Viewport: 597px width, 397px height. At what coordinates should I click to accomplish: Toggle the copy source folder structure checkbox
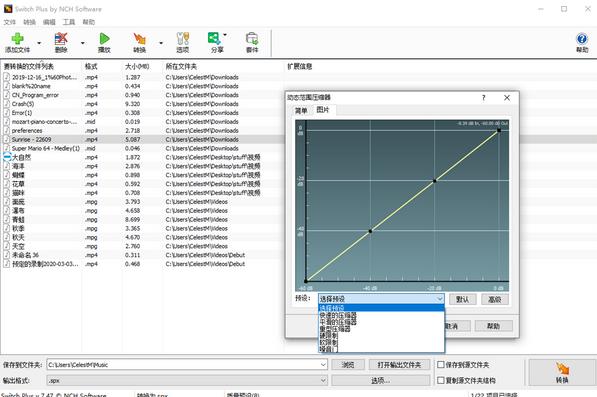pyautogui.click(x=441, y=380)
